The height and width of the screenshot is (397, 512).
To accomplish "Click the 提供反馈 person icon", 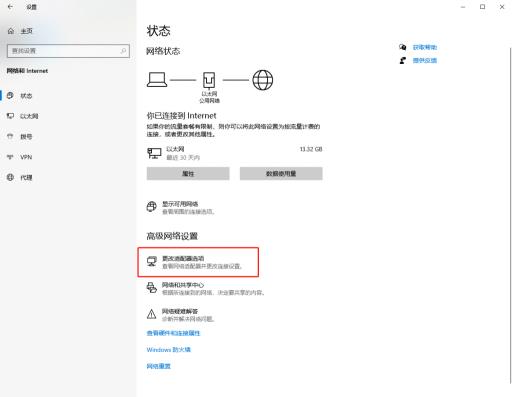I will 403,60.
